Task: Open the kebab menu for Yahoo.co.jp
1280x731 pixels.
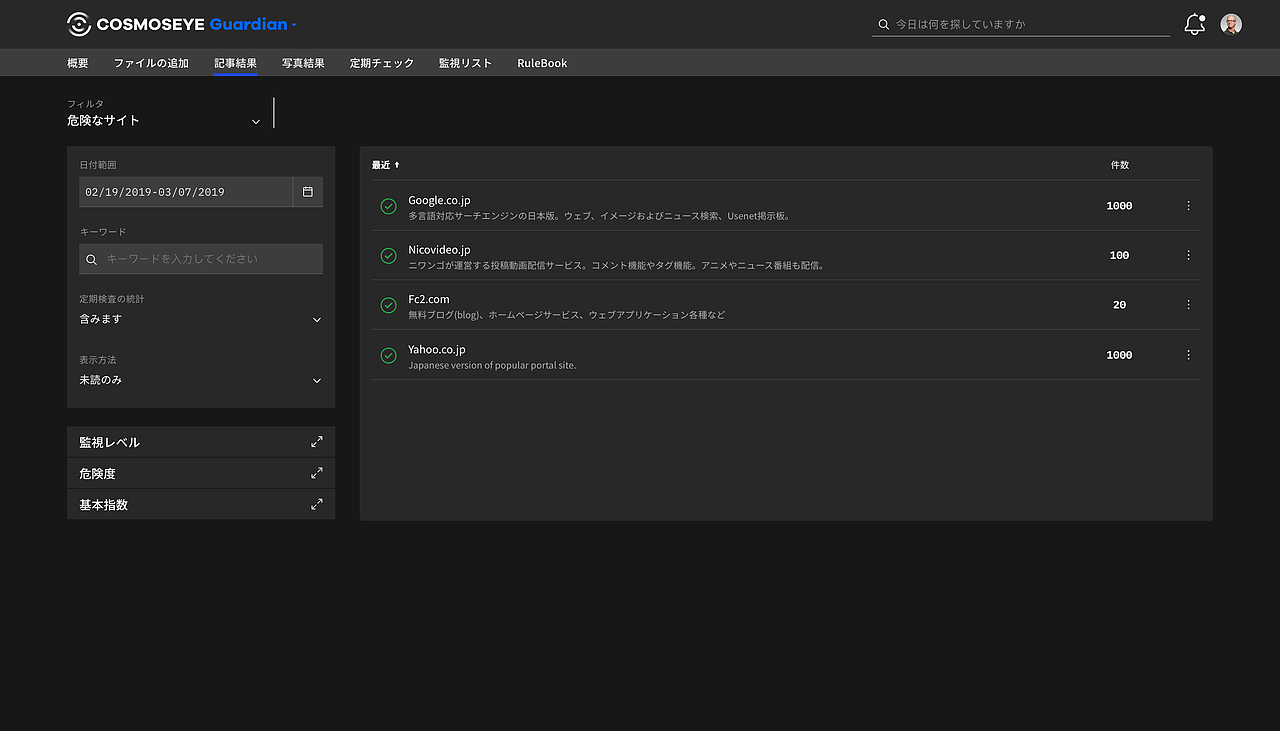Action: (x=1188, y=354)
